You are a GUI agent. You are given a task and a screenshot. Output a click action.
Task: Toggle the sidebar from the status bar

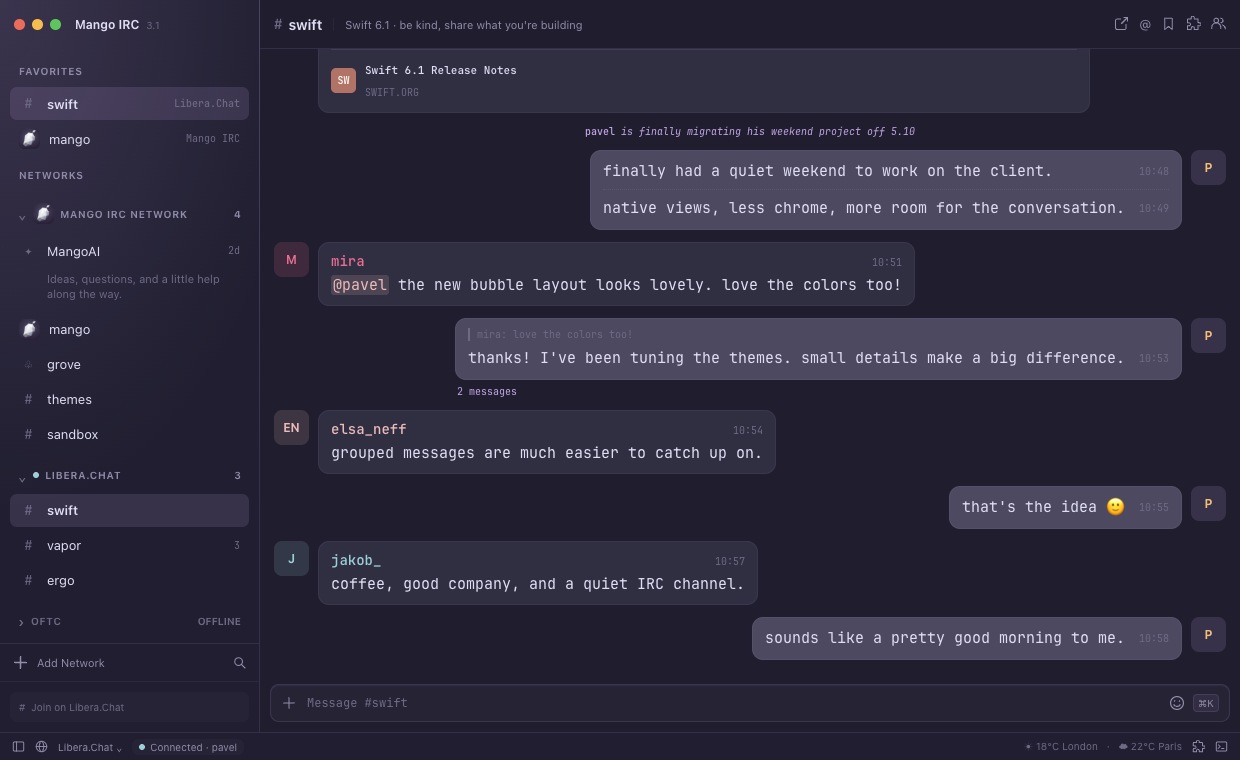[18, 747]
